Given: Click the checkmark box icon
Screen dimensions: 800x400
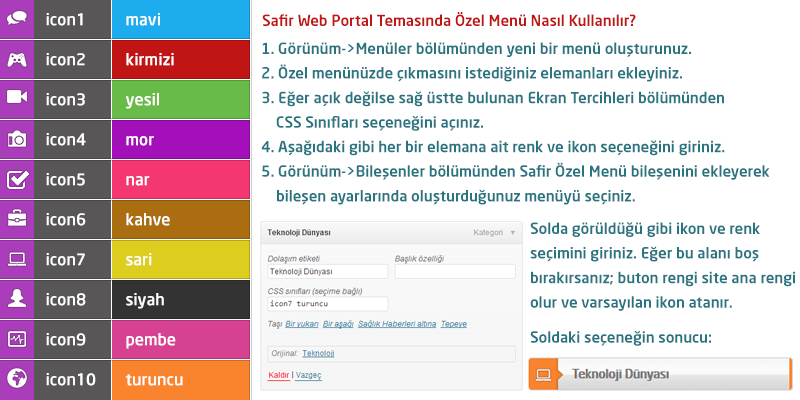Looking at the screenshot, I should click(x=17, y=179).
